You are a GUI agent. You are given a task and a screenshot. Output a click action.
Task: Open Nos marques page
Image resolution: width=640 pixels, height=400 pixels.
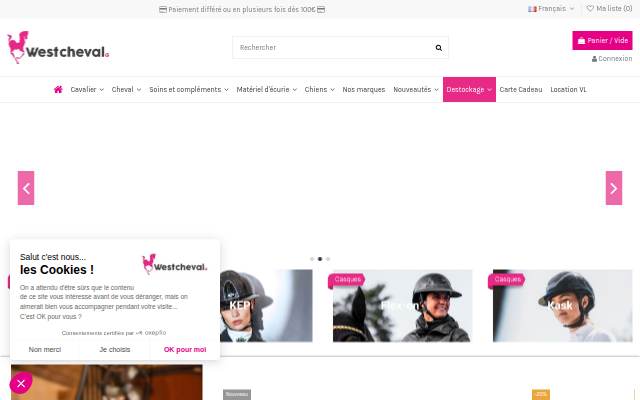pyautogui.click(x=364, y=89)
